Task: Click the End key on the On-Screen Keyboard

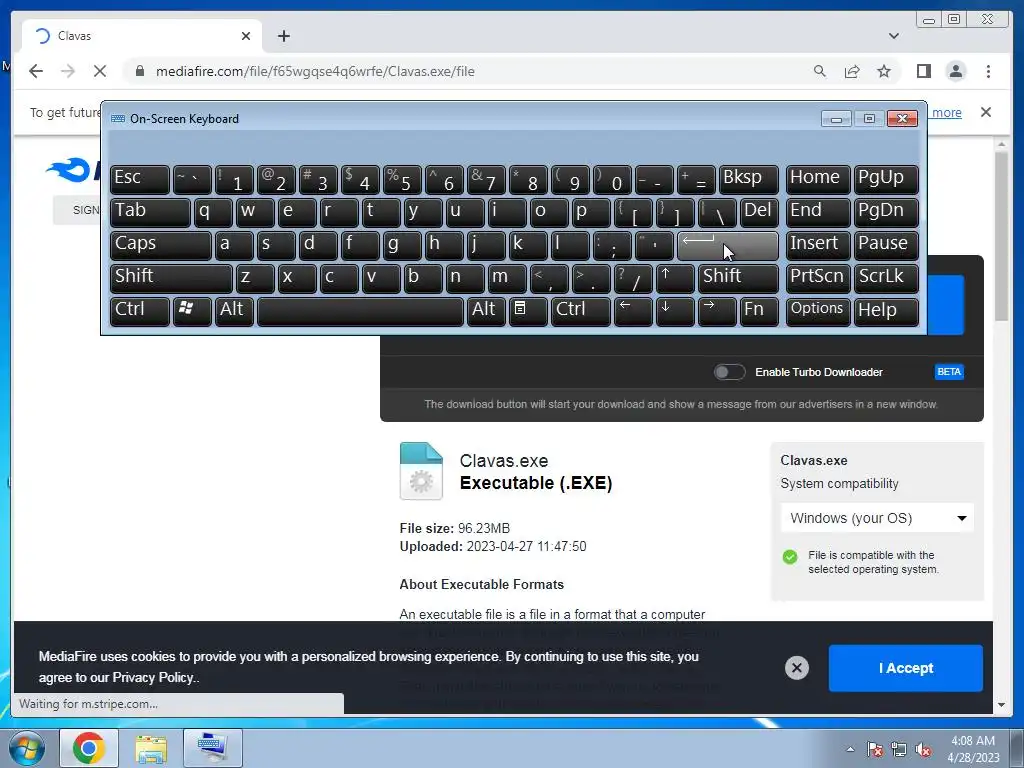Action: click(x=818, y=213)
